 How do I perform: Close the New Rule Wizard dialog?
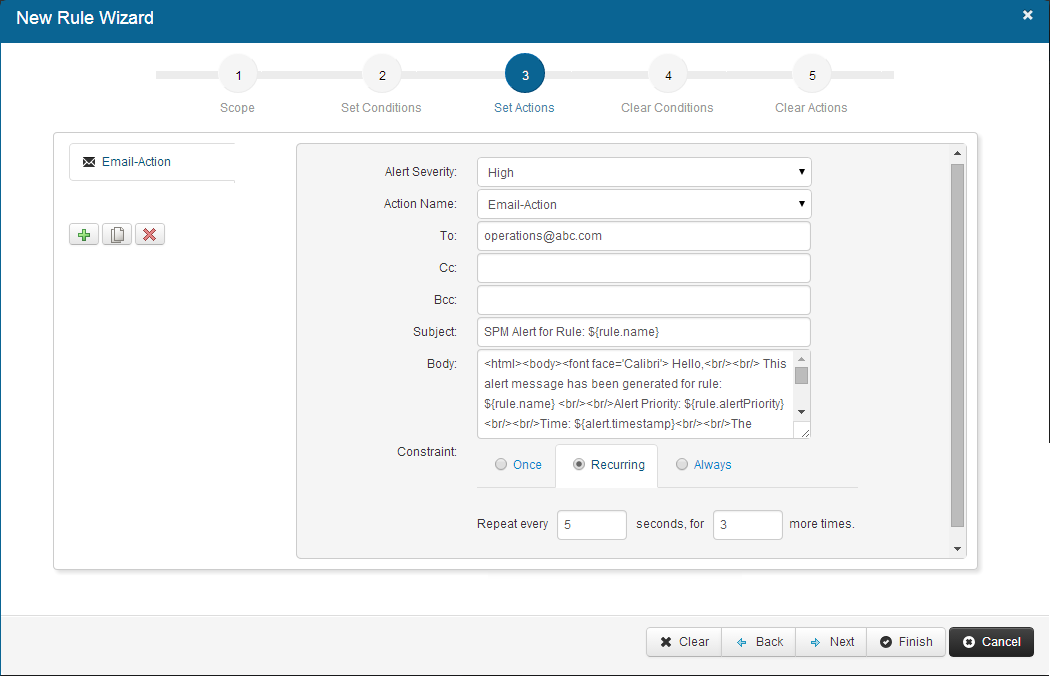click(x=1027, y=15)
